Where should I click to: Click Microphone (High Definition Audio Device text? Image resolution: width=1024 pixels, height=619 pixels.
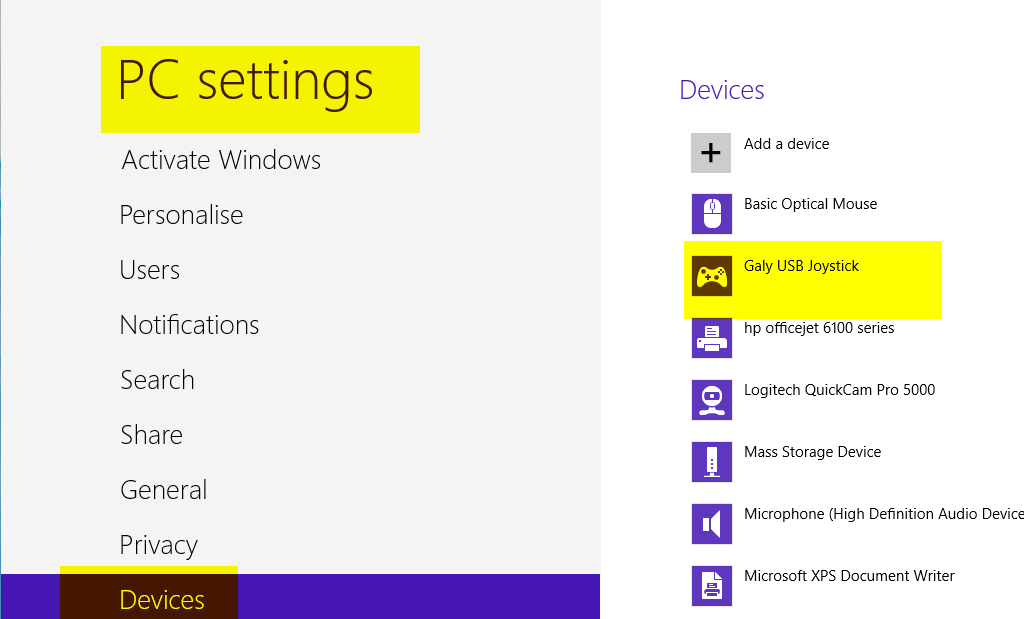click(884, 514)
